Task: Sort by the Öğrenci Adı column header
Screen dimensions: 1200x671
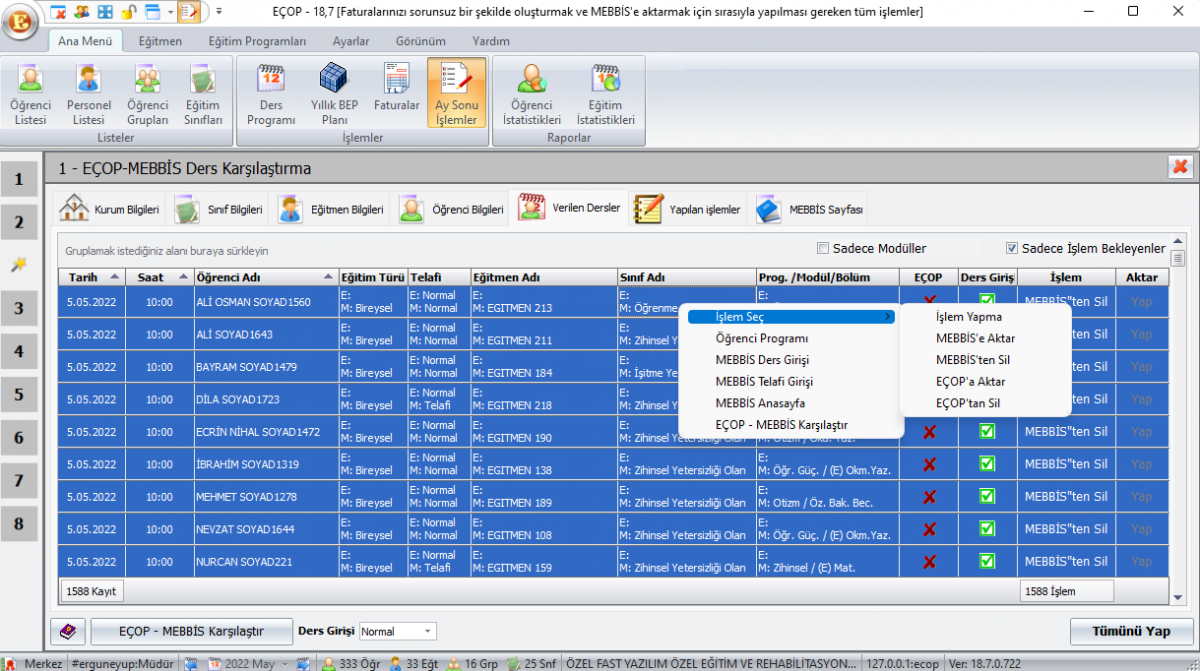Action: click(x=266, y=277)
